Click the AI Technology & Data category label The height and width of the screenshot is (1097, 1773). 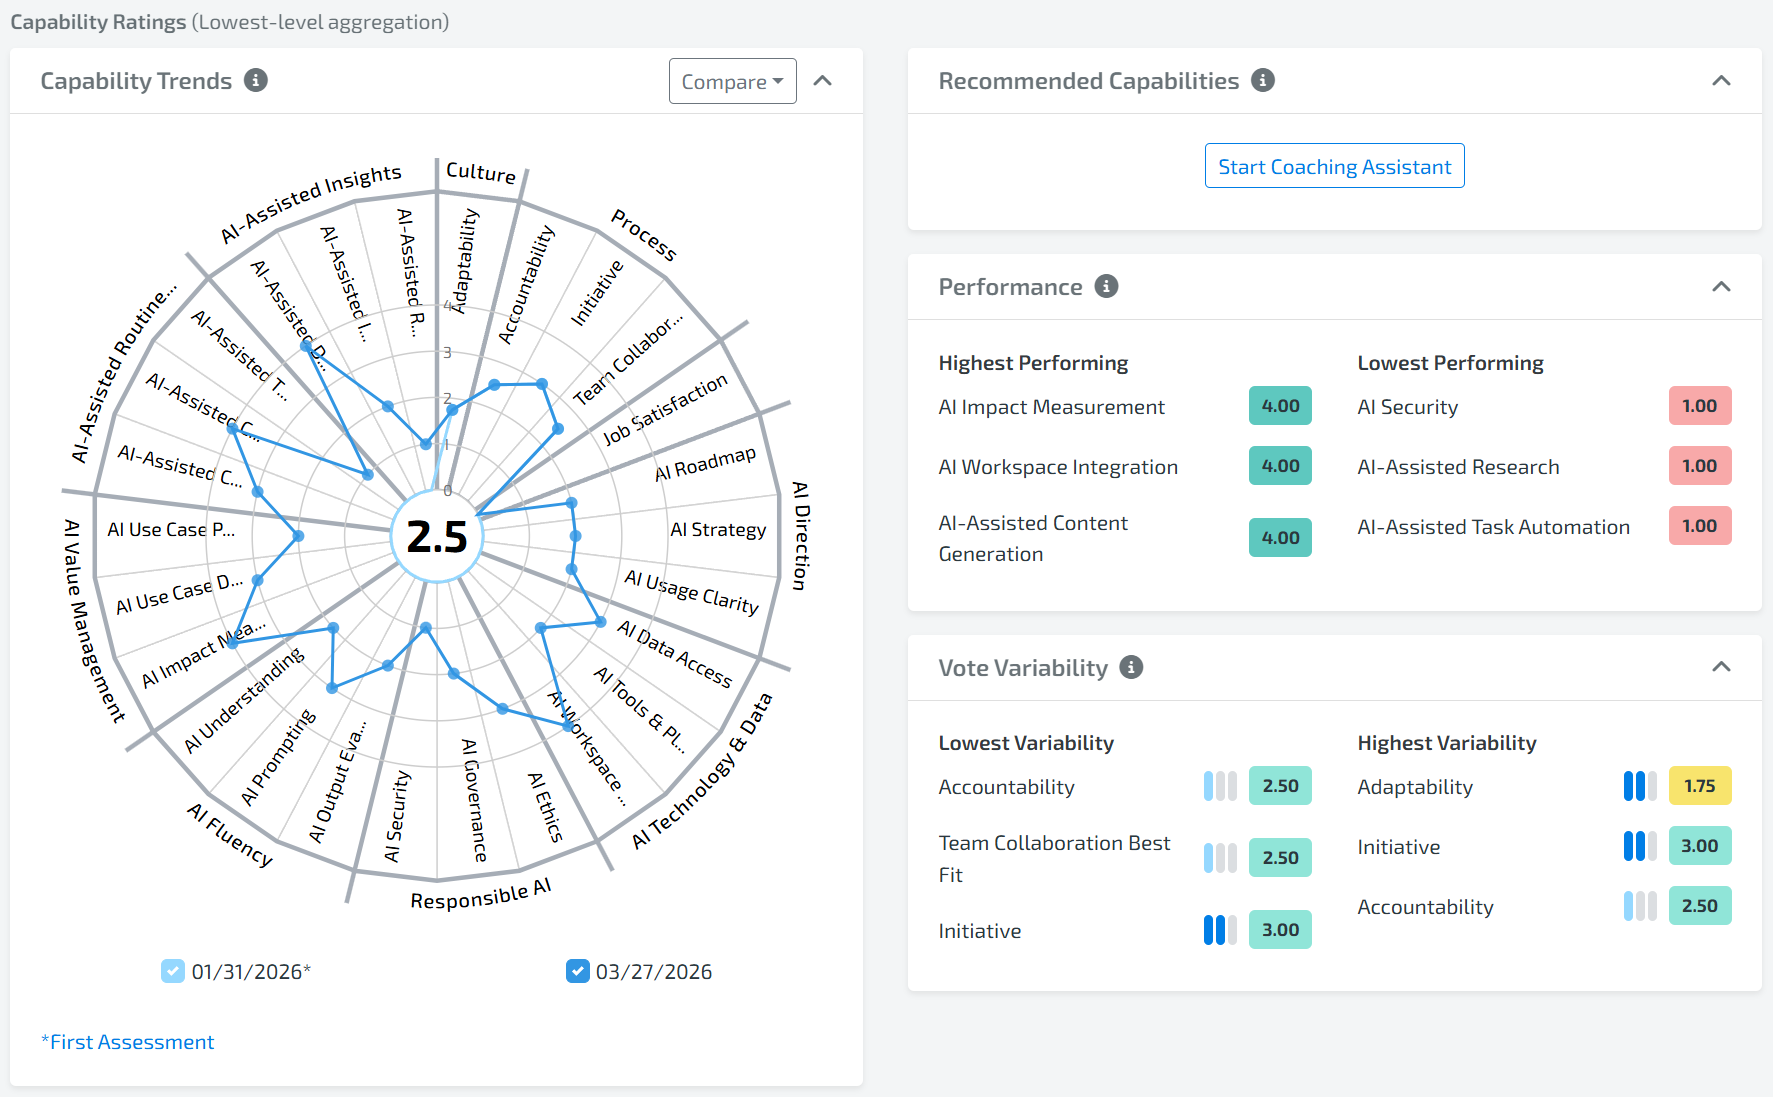pyautogui.click(x=703, y=771)
